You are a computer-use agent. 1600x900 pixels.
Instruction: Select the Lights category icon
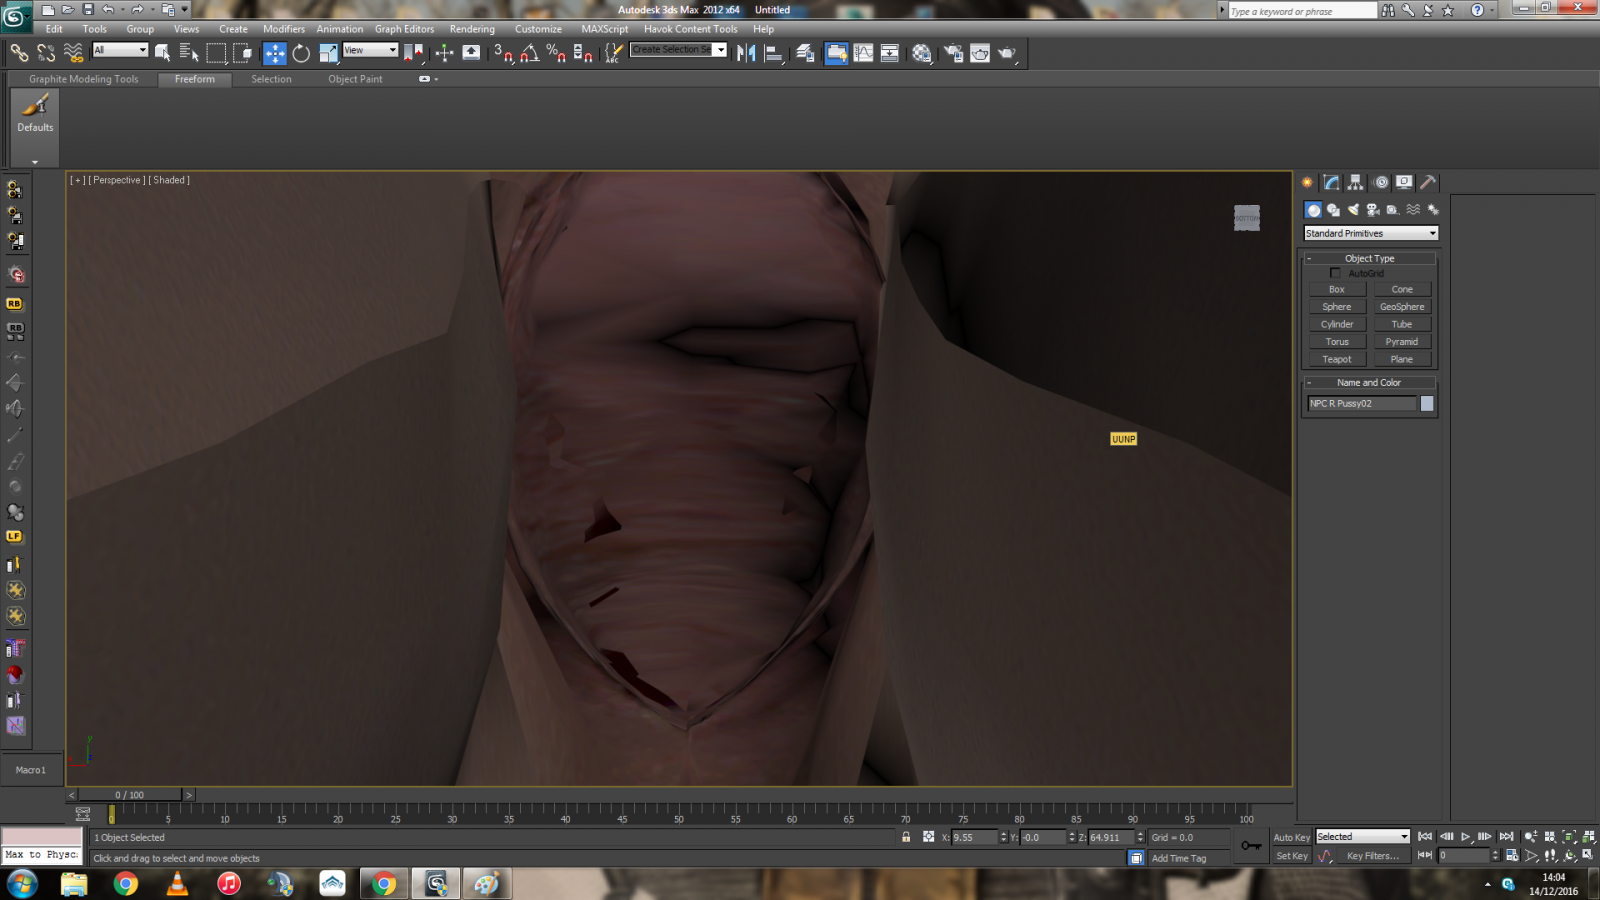click(1353, 210)
